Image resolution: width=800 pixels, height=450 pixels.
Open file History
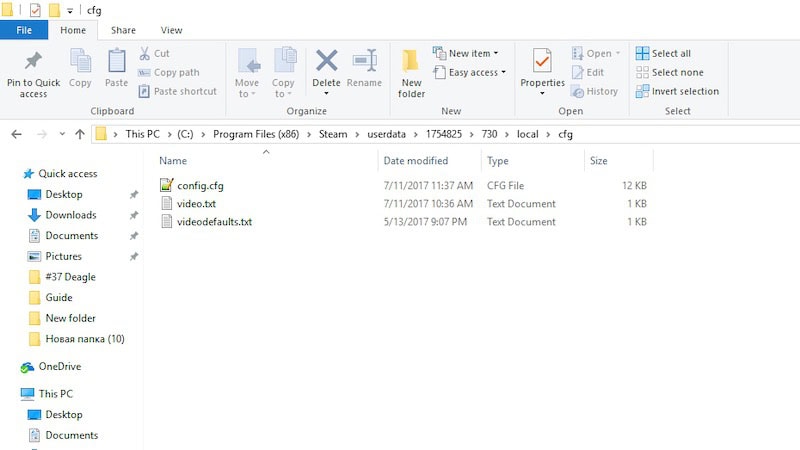click(x=595, y=91)
